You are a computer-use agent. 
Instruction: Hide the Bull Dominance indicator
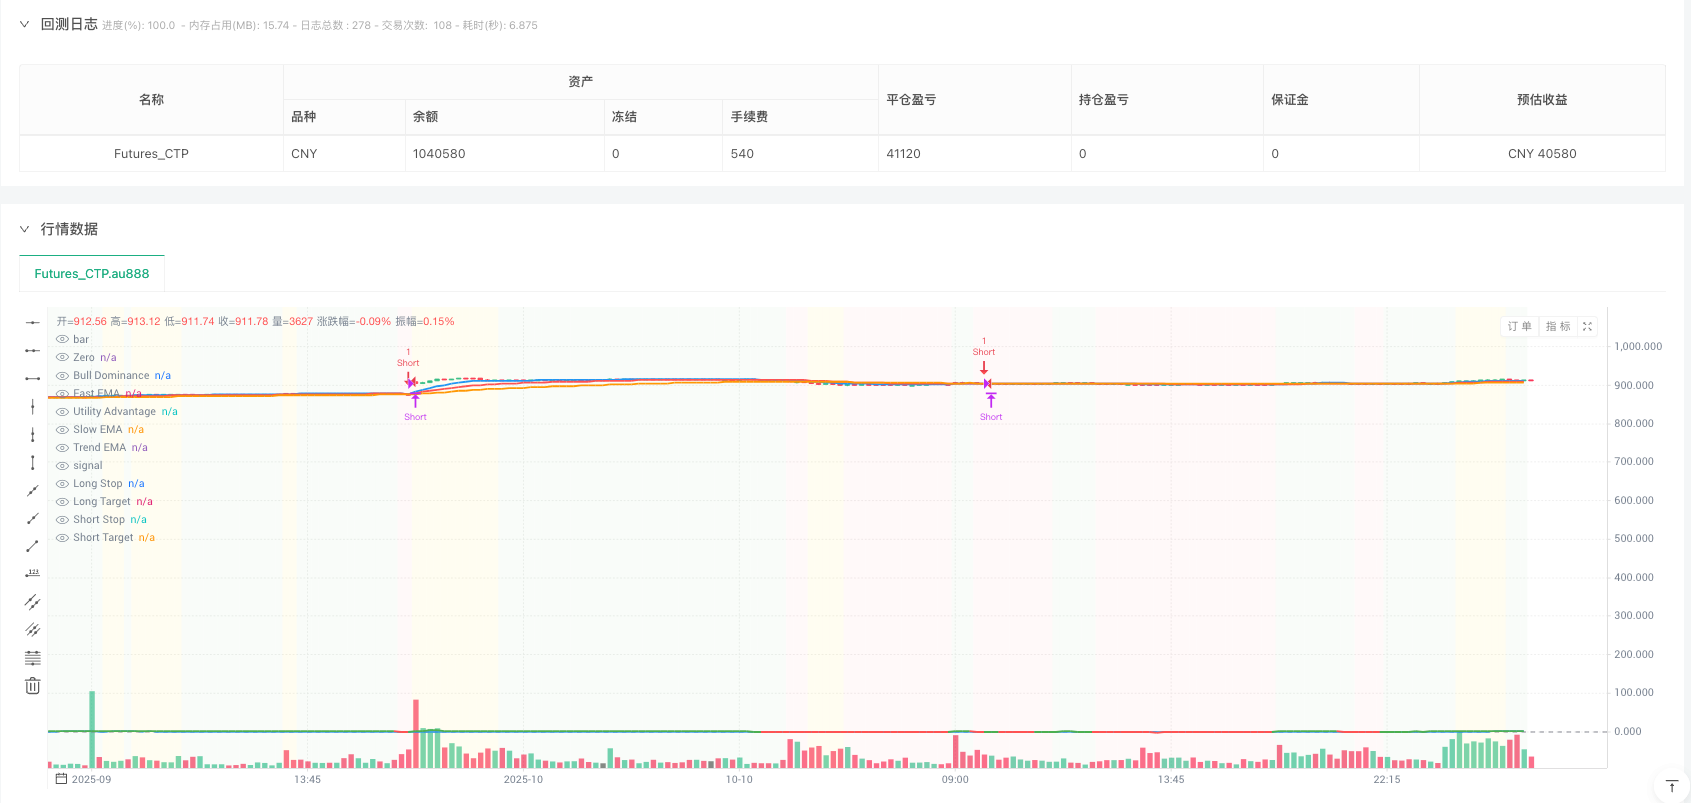coord(63,376)
